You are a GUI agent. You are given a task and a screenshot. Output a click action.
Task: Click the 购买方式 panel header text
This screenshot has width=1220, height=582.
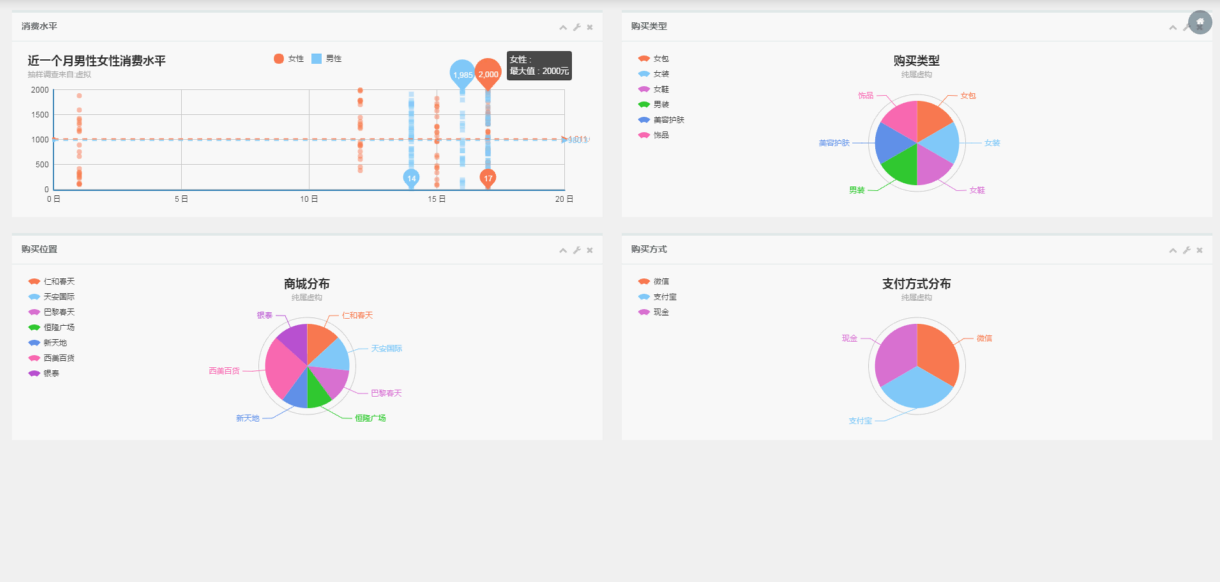(x=649, y=250)
